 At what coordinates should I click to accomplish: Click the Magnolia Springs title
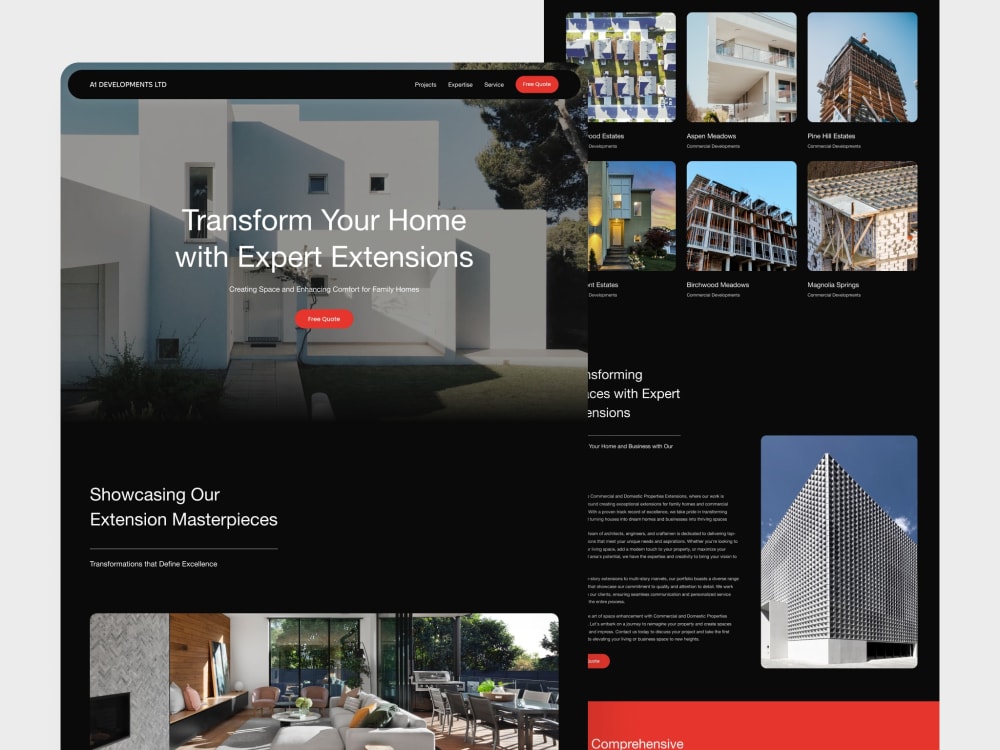tap(833, 285)
